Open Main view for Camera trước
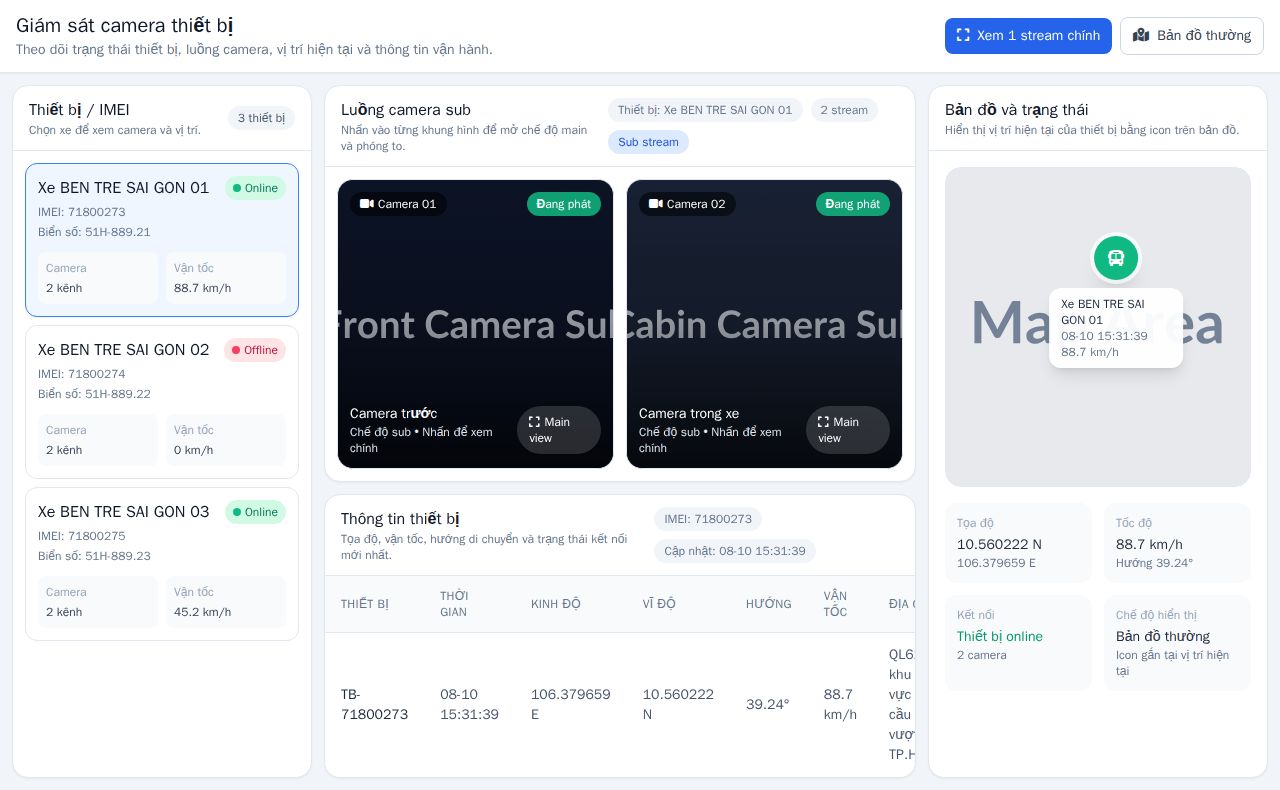The height and width of the screenshot is (790, 1280). pos(559,430)
